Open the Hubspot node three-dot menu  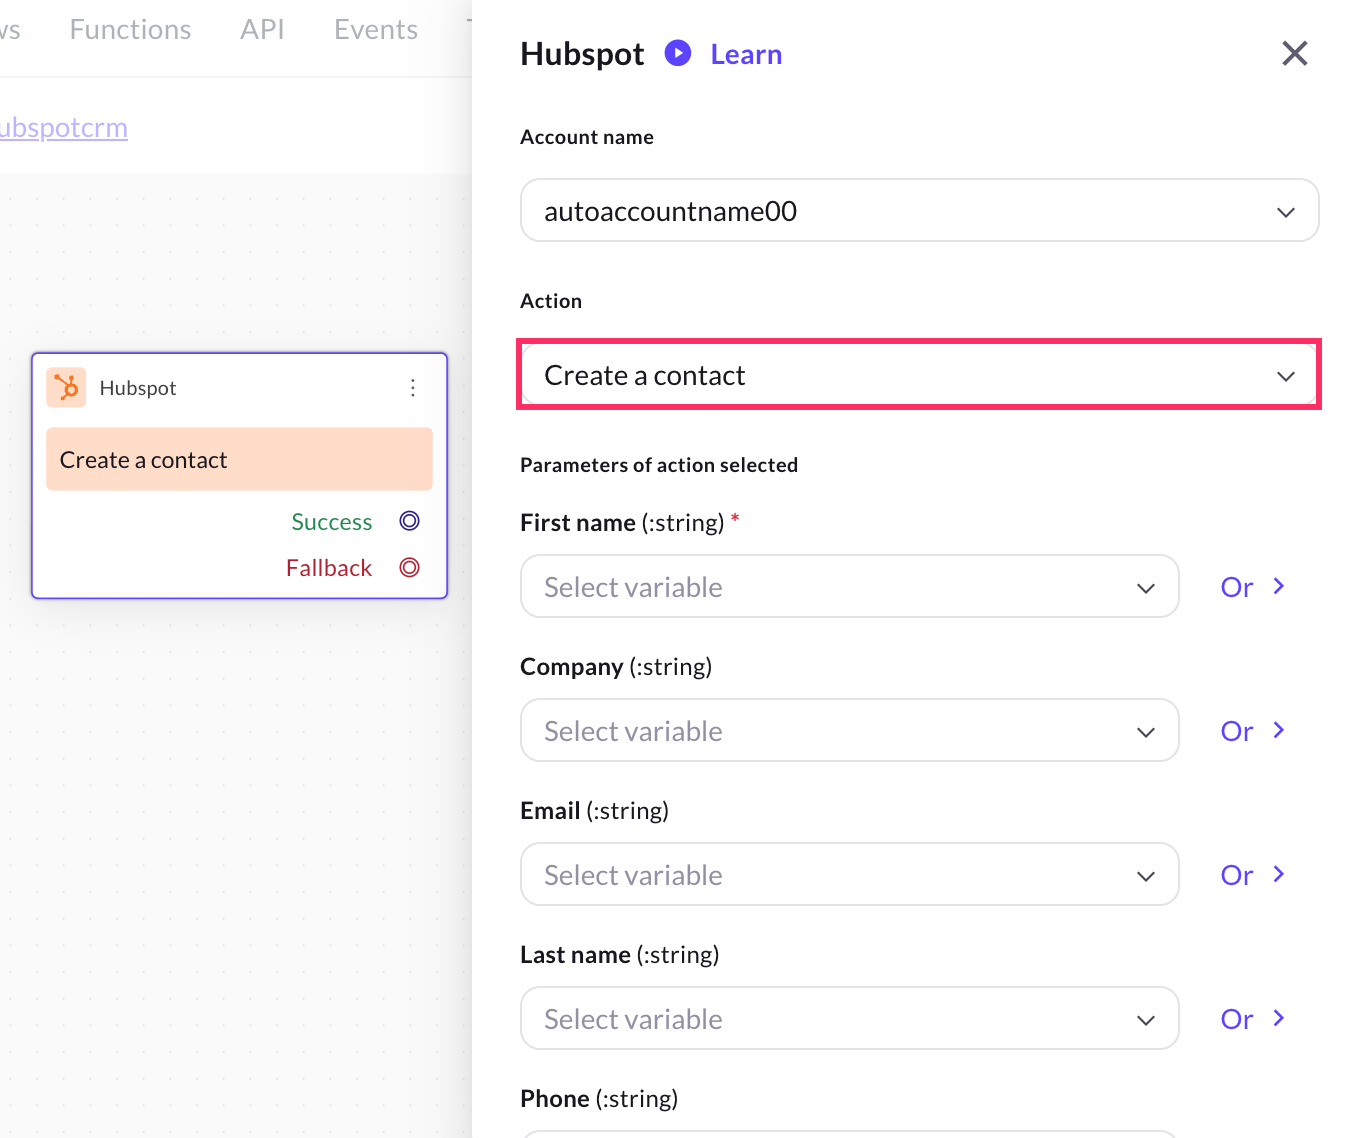pos(412,388)
